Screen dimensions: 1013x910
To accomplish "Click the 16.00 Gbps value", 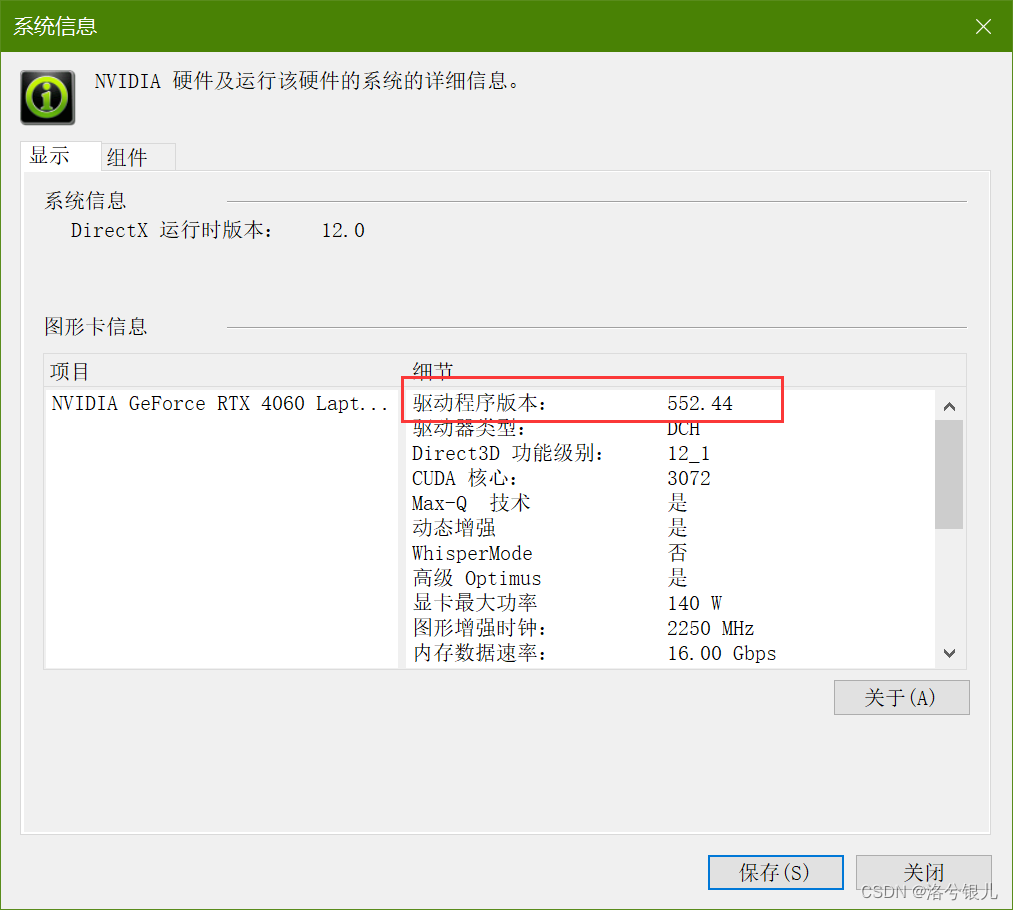I will point(722,654).
